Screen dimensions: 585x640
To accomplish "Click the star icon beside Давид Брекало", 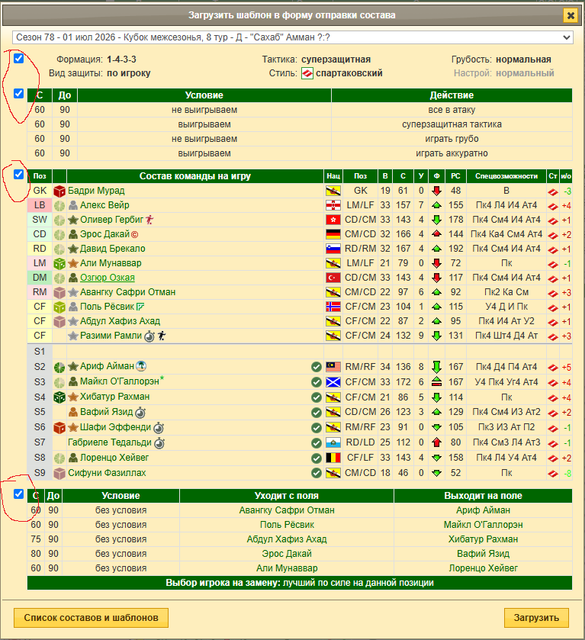I will [73, 249].
